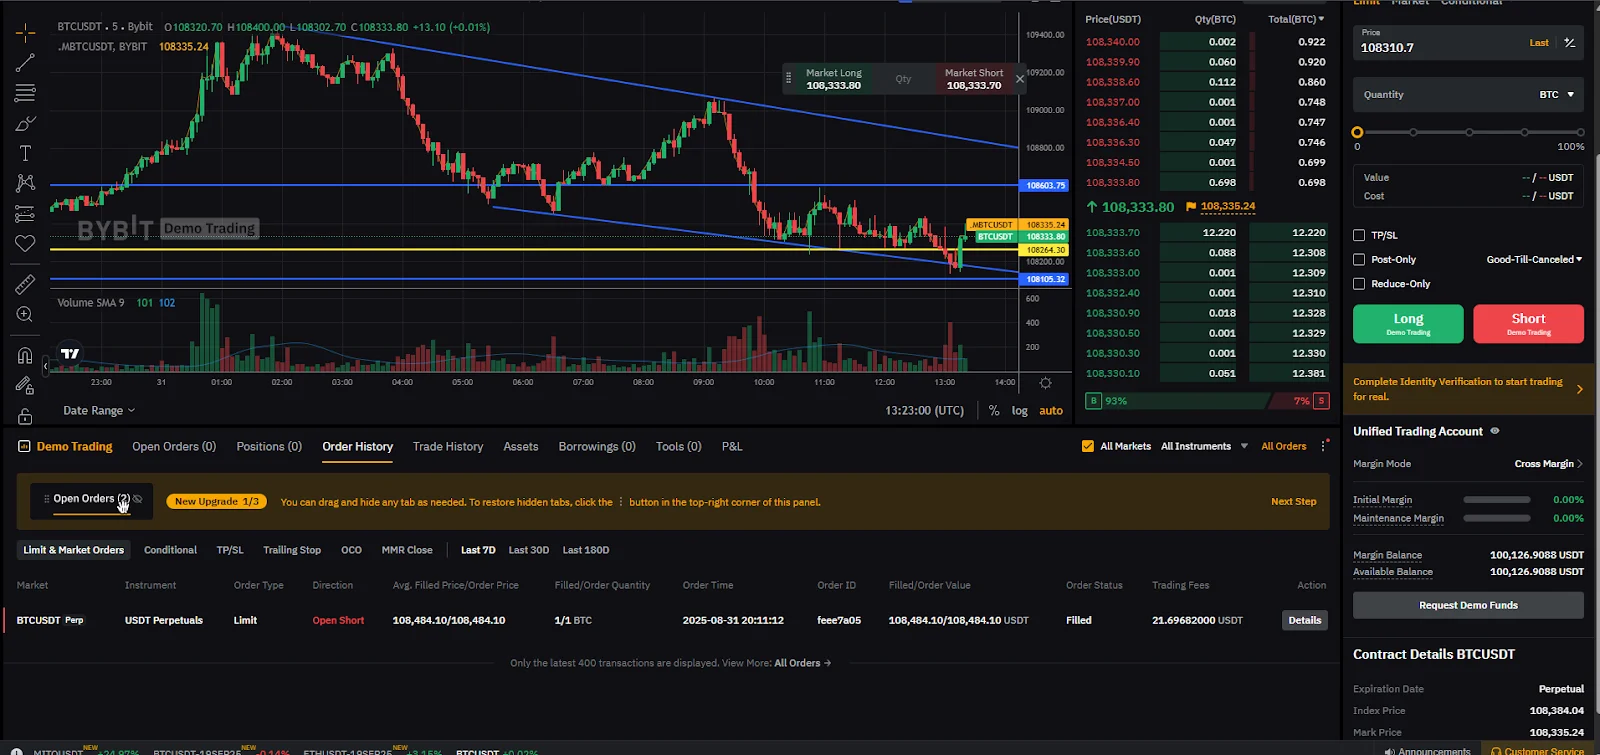Click the buy/sell ratio bar
Image resolution: width=1600 pixels, height=755 pixels.
coord(1207,401)
